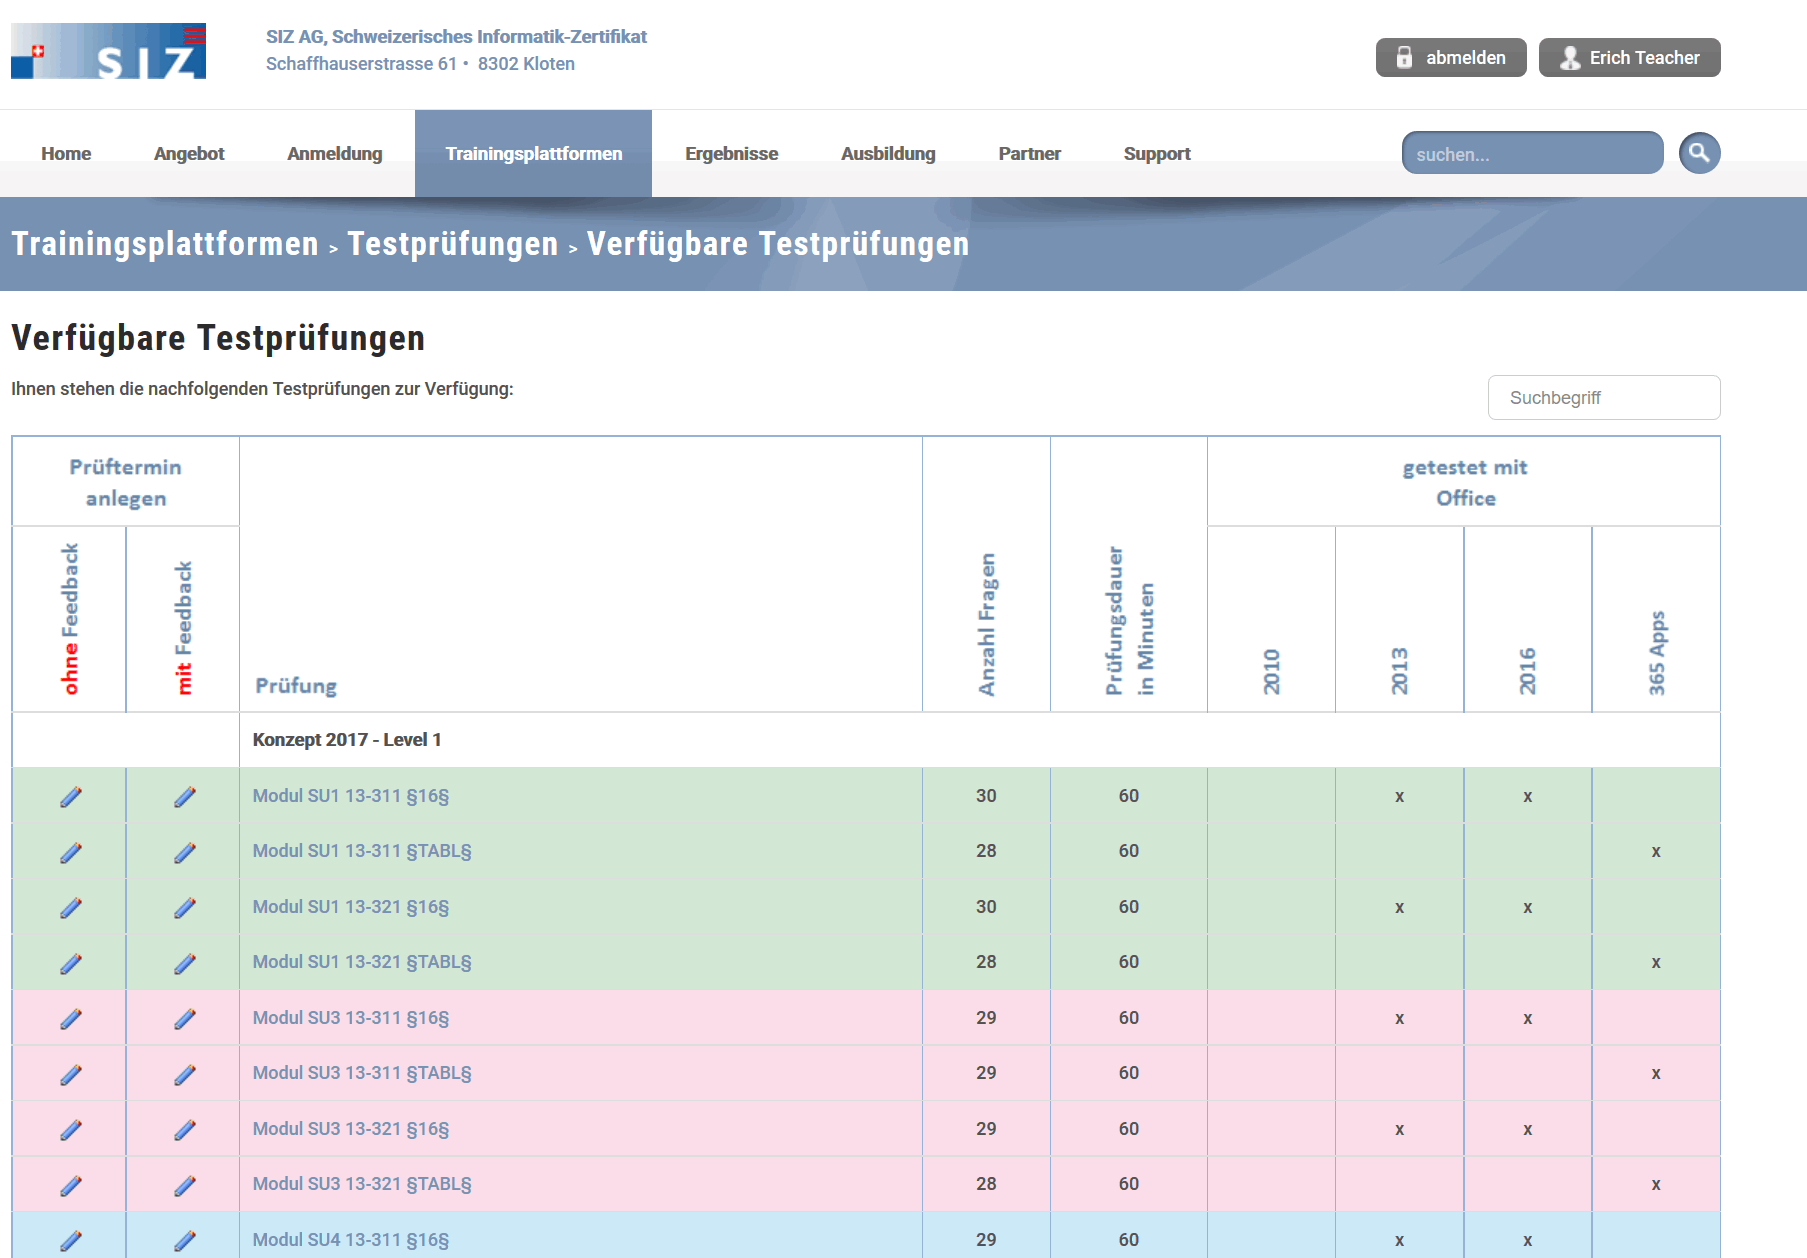Open link Modul SU3 13-311 §16§
Screen dimensions: 1807x1258
tap(351, 1018)
